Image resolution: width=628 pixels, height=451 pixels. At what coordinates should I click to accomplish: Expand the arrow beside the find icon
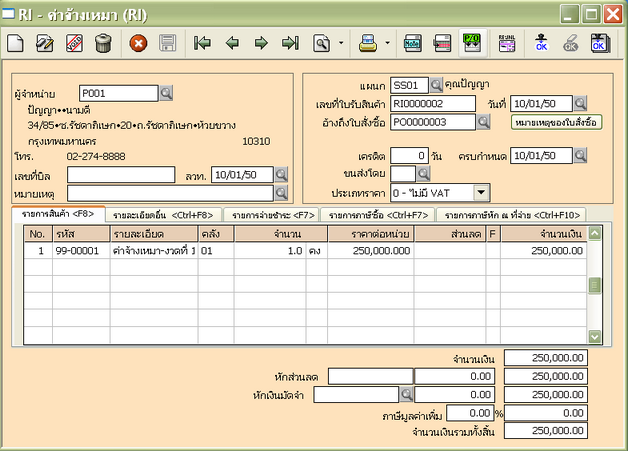341,44
